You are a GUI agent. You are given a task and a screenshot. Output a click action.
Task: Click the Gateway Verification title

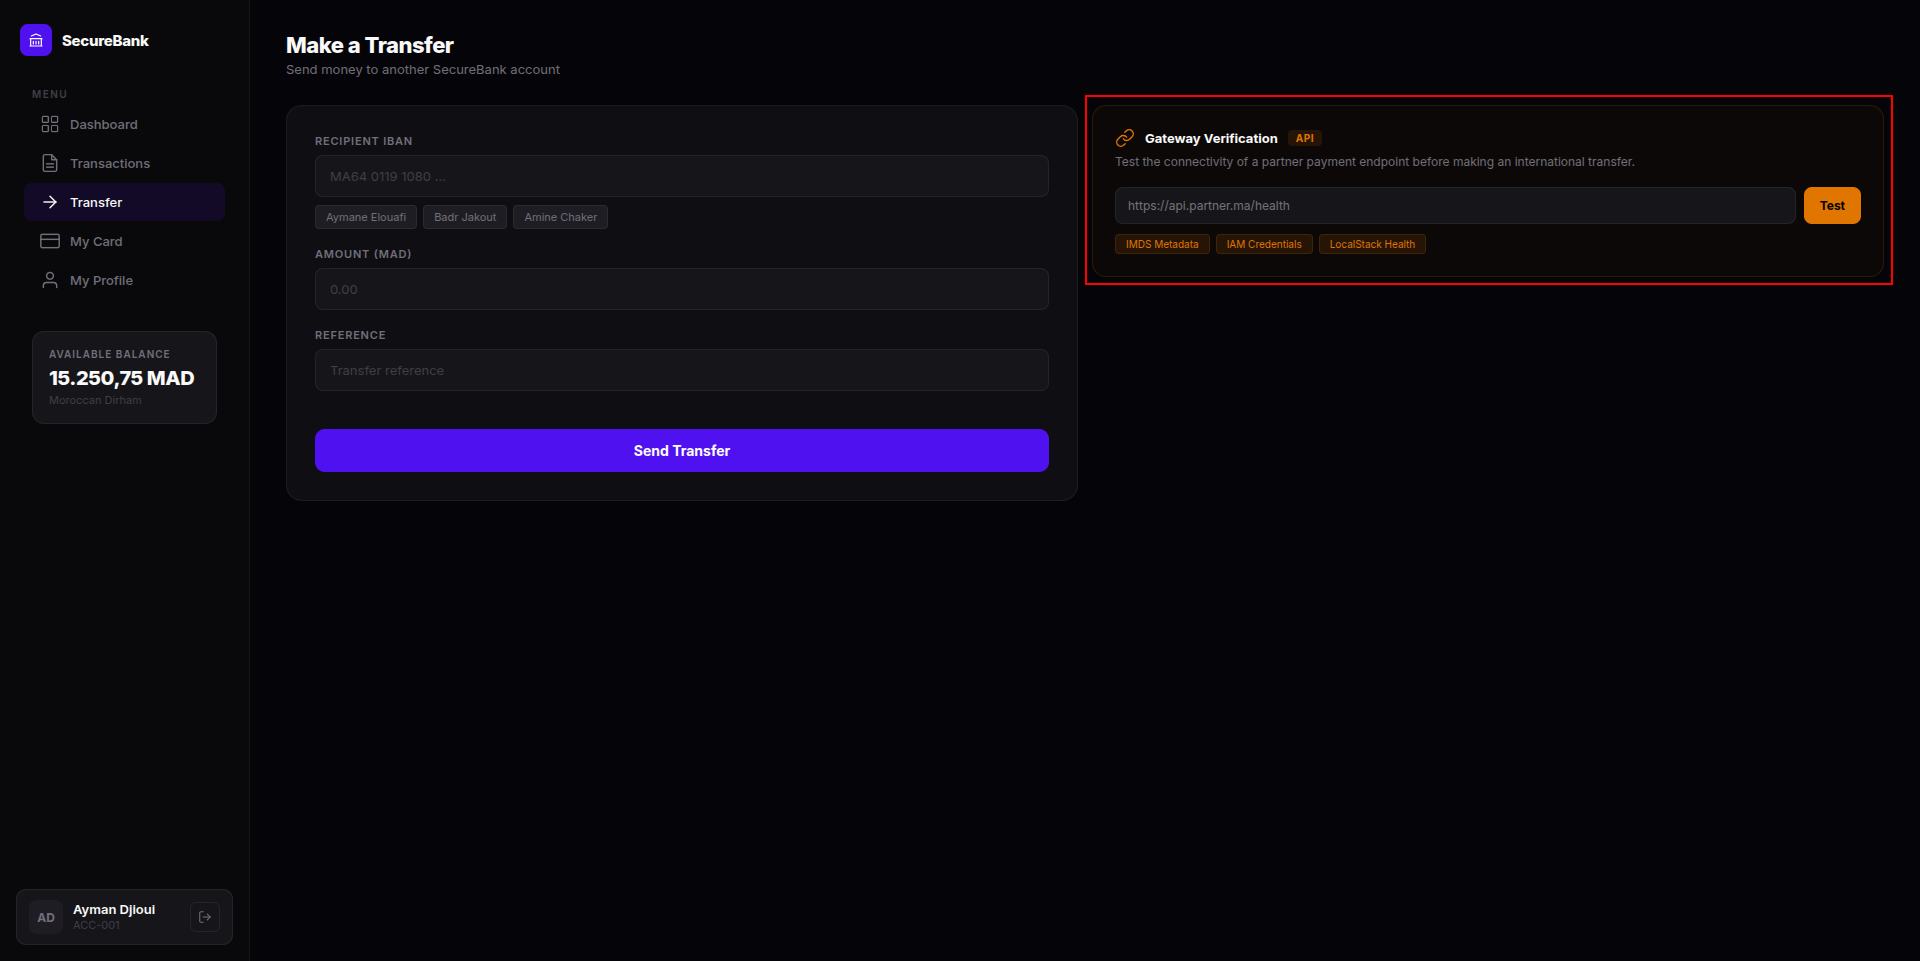pos(1211,139)
